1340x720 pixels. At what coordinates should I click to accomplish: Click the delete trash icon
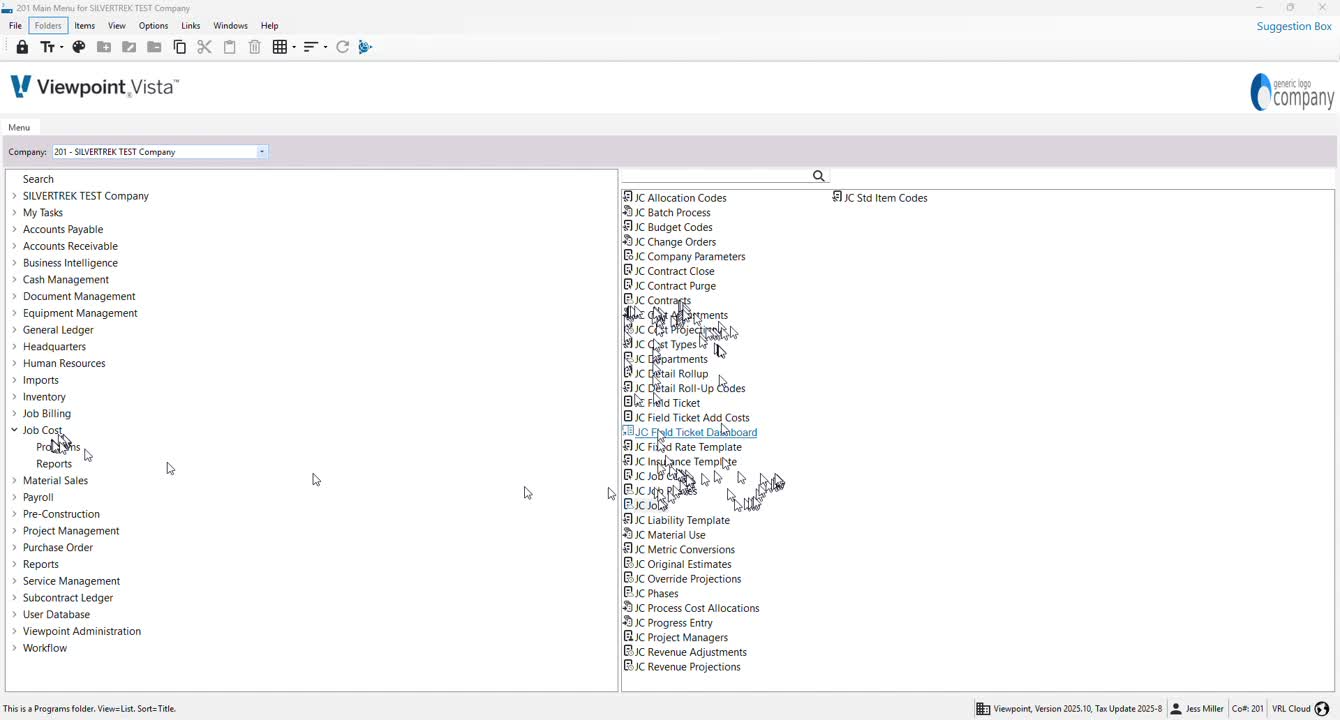[255, 47]
